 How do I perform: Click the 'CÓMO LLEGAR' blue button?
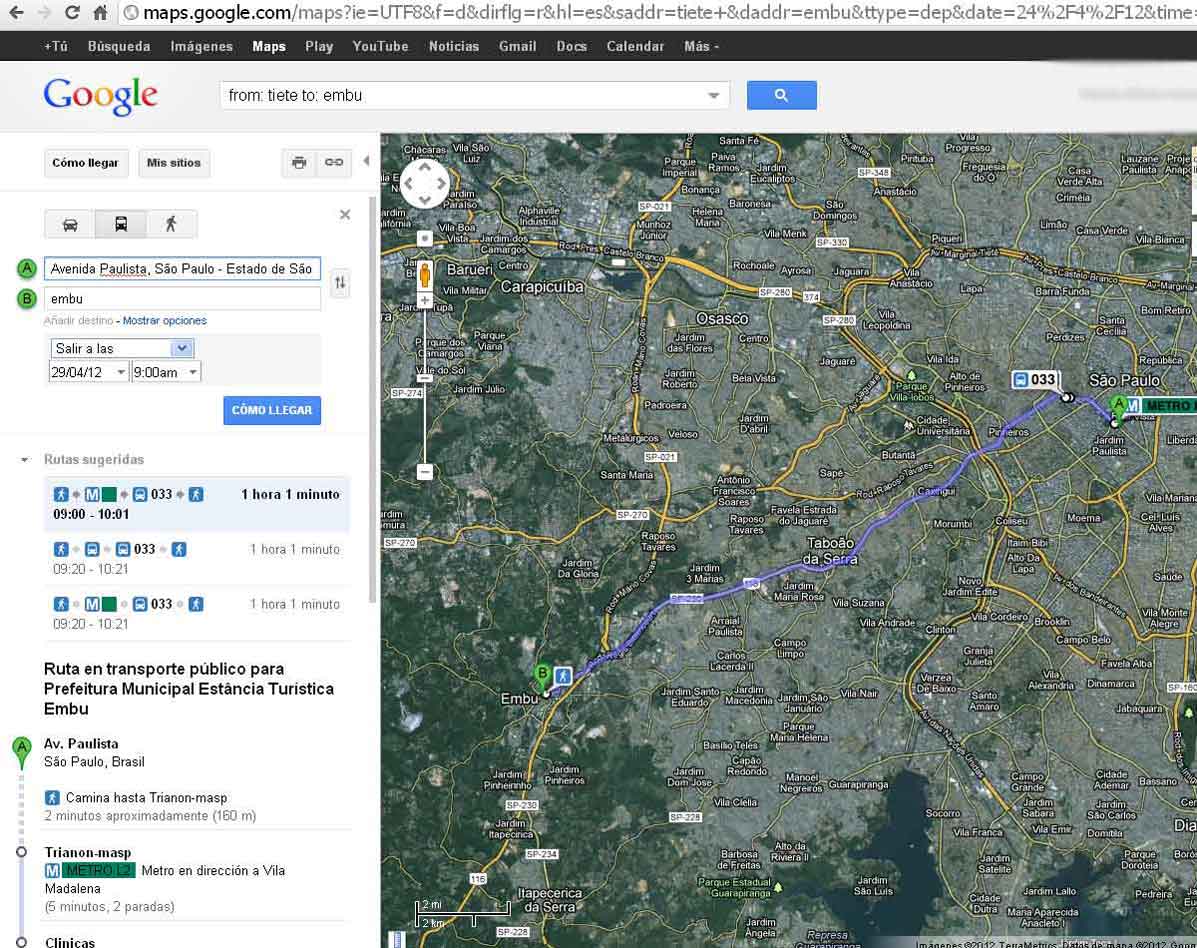(x=272, y=410)
